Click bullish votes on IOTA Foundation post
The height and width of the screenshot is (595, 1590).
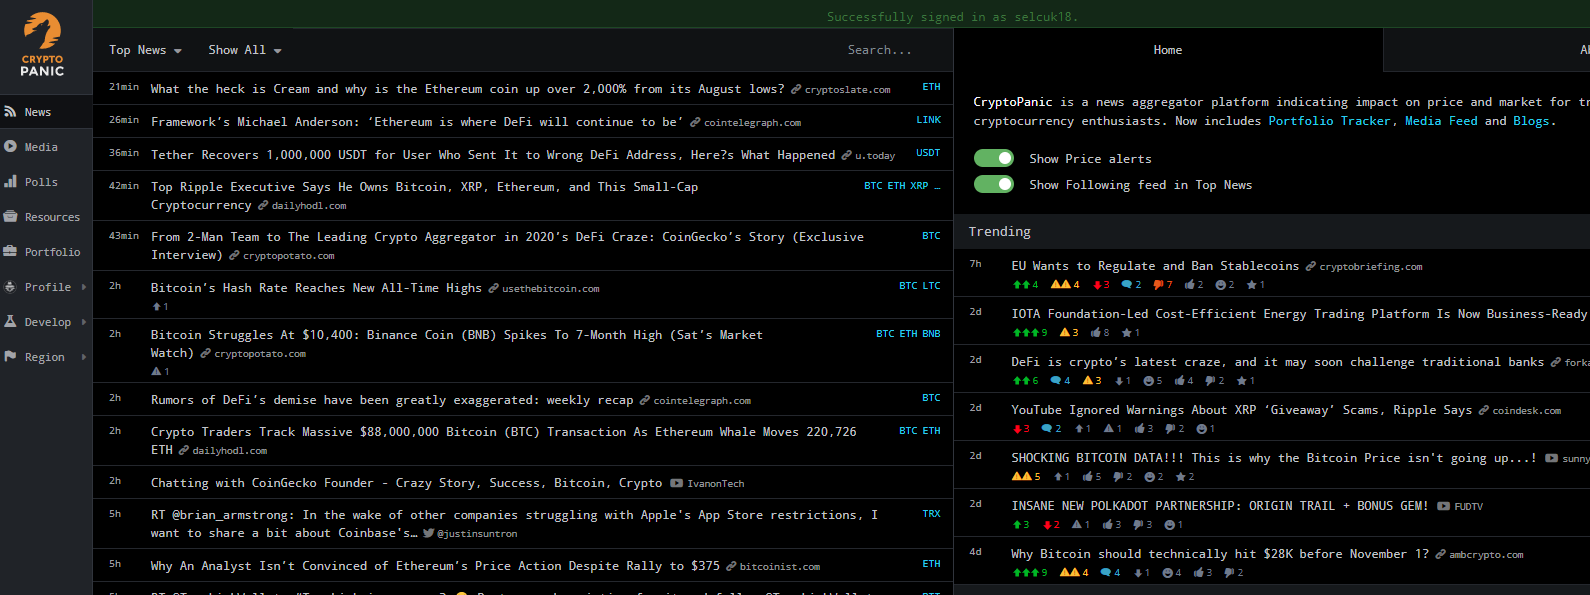(1030, 333)
